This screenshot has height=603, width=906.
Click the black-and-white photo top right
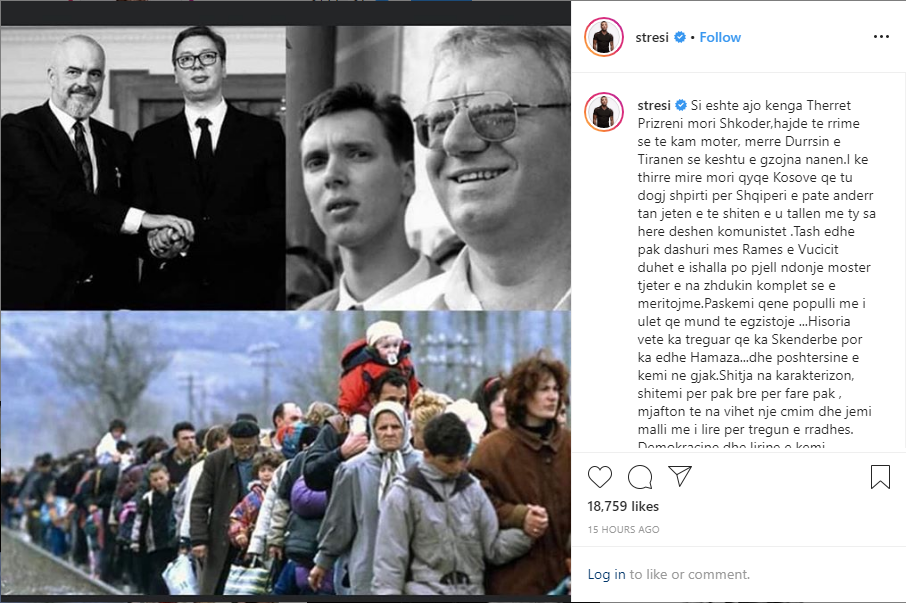(x=428, y=168)
